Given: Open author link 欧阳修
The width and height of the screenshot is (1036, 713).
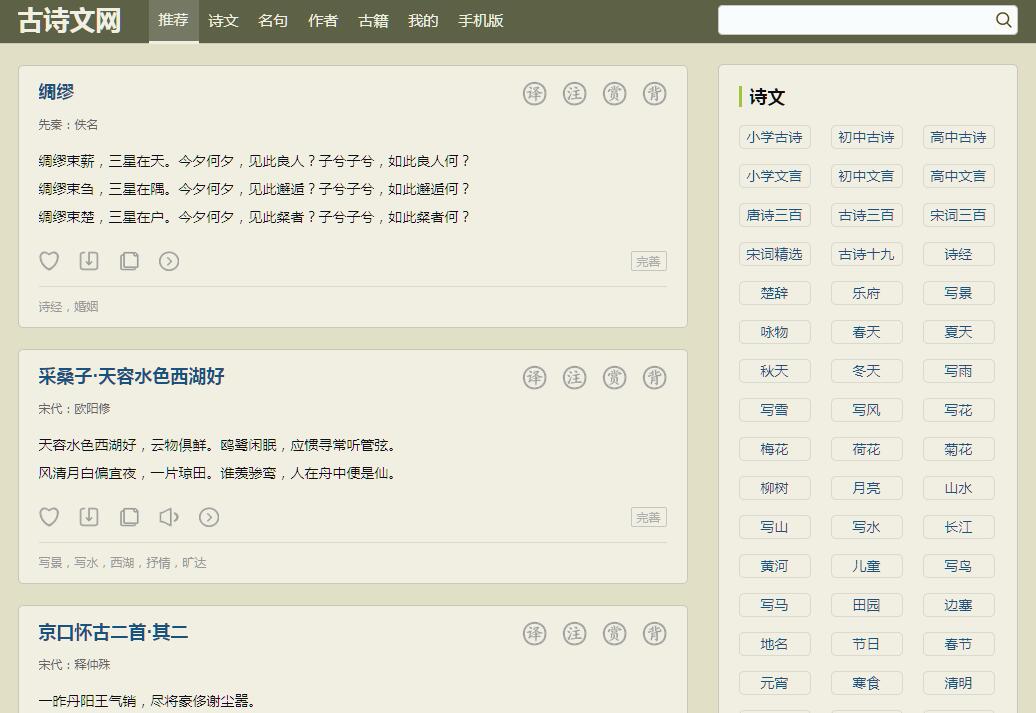Looking at the screenshot, I should point(92,409).
